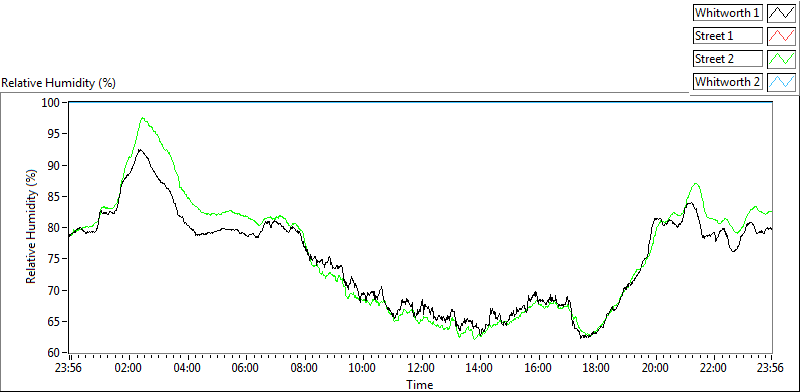Click the 'Time' x-axis label
The image size is (800, 392).
pos(419,384)
